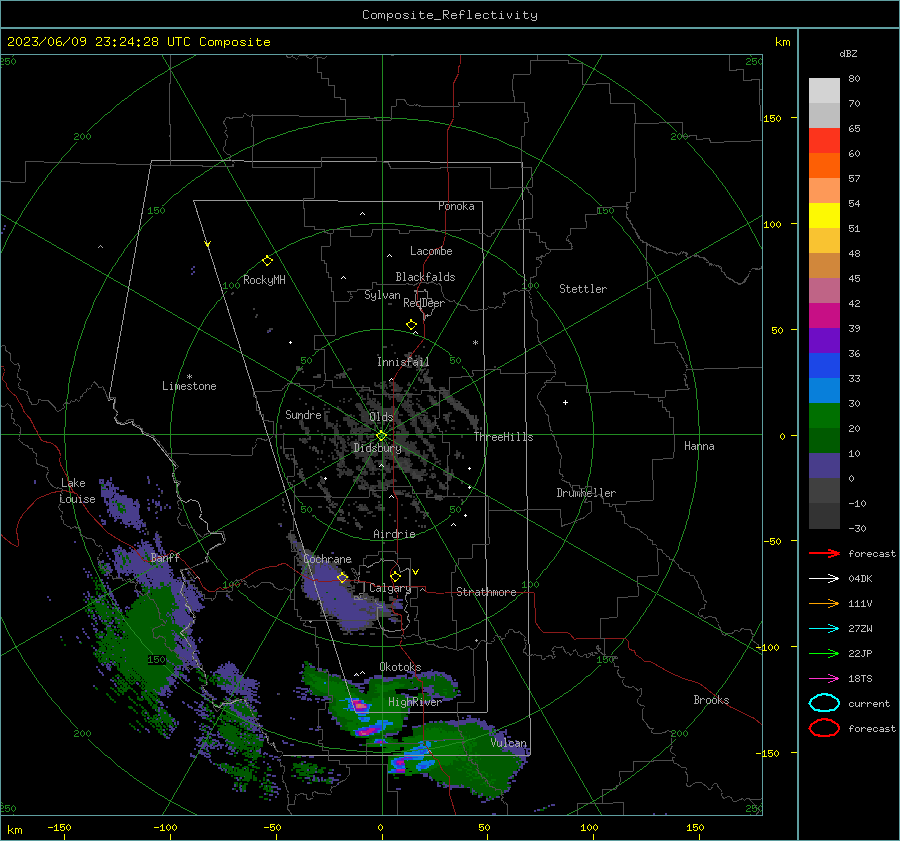The width and height of the screenshot is (900, 841).
Task: Click the strong pink echo near HighRiver
Action: tap(359, 705)
